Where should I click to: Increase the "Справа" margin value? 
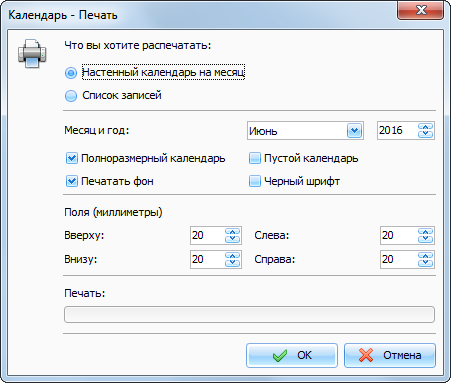425,256
